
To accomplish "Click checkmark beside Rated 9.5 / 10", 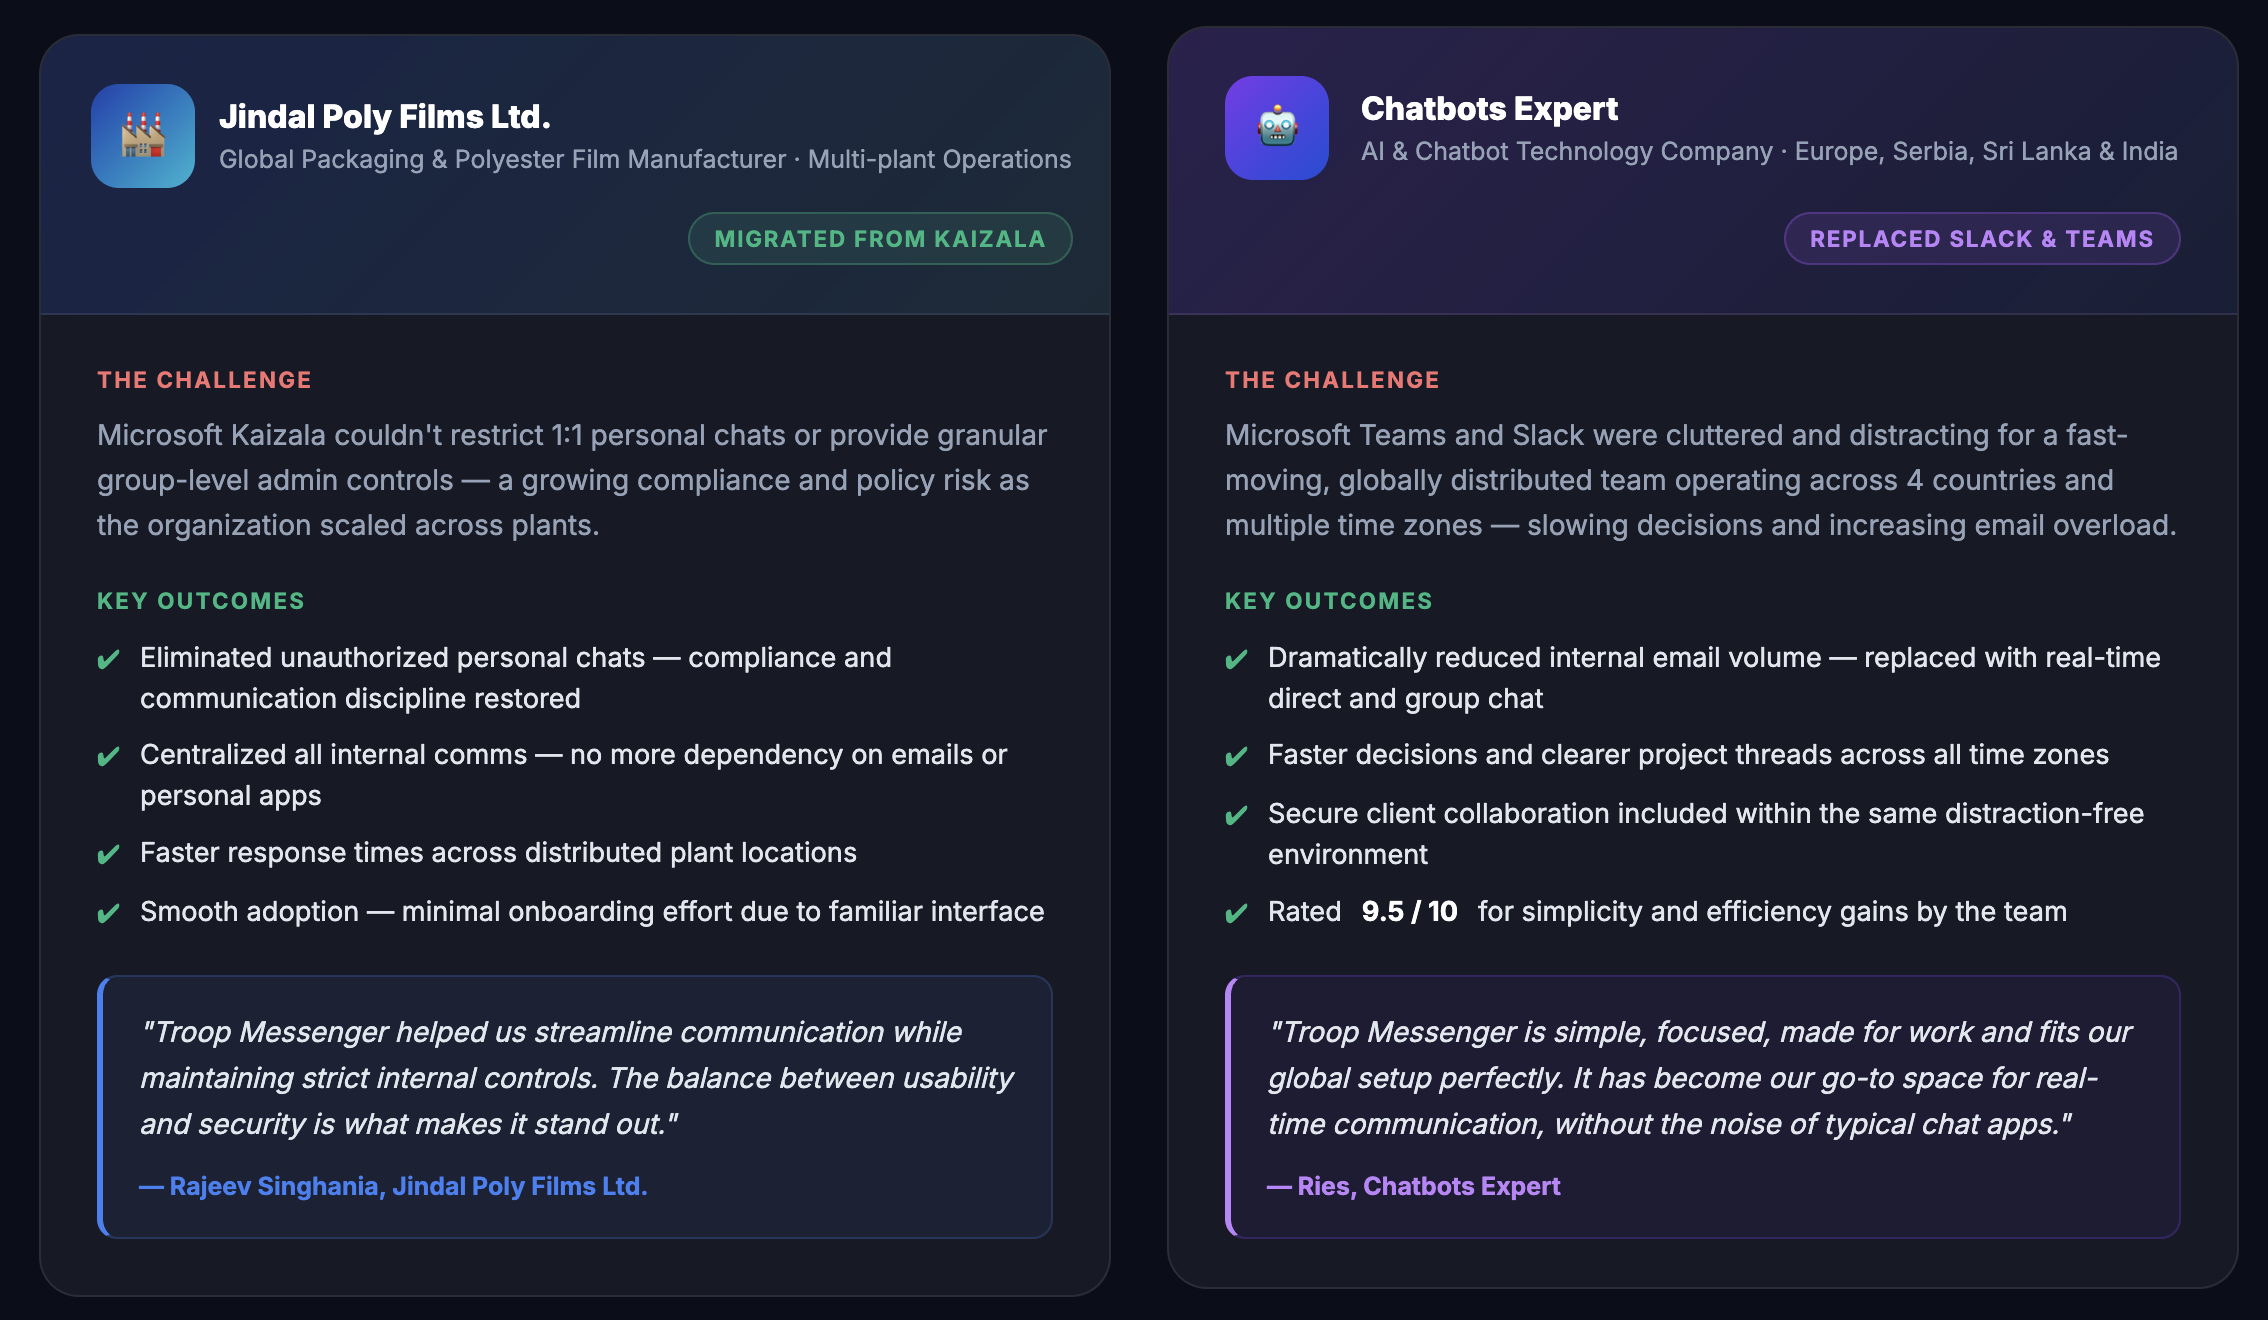I will 1237,913.
